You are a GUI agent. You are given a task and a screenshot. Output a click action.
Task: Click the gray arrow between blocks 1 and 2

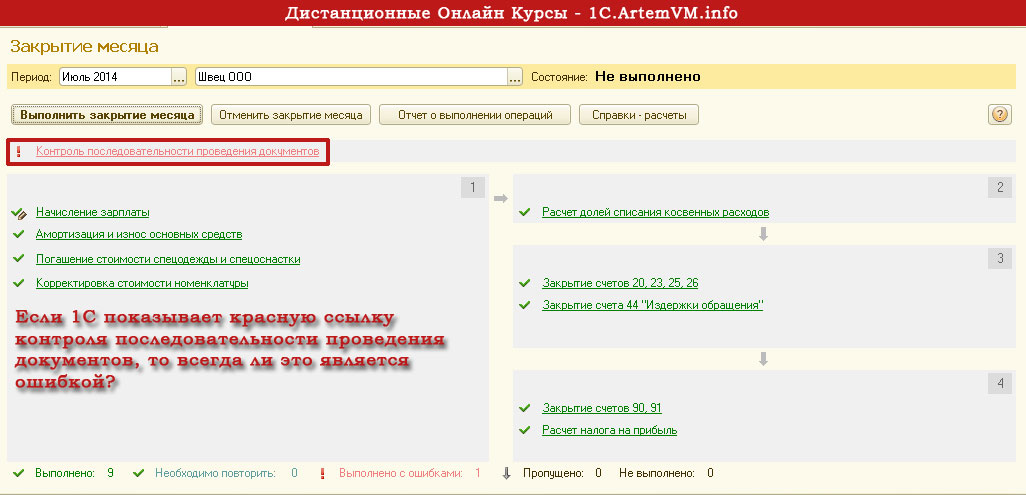(x=501, y=199)
